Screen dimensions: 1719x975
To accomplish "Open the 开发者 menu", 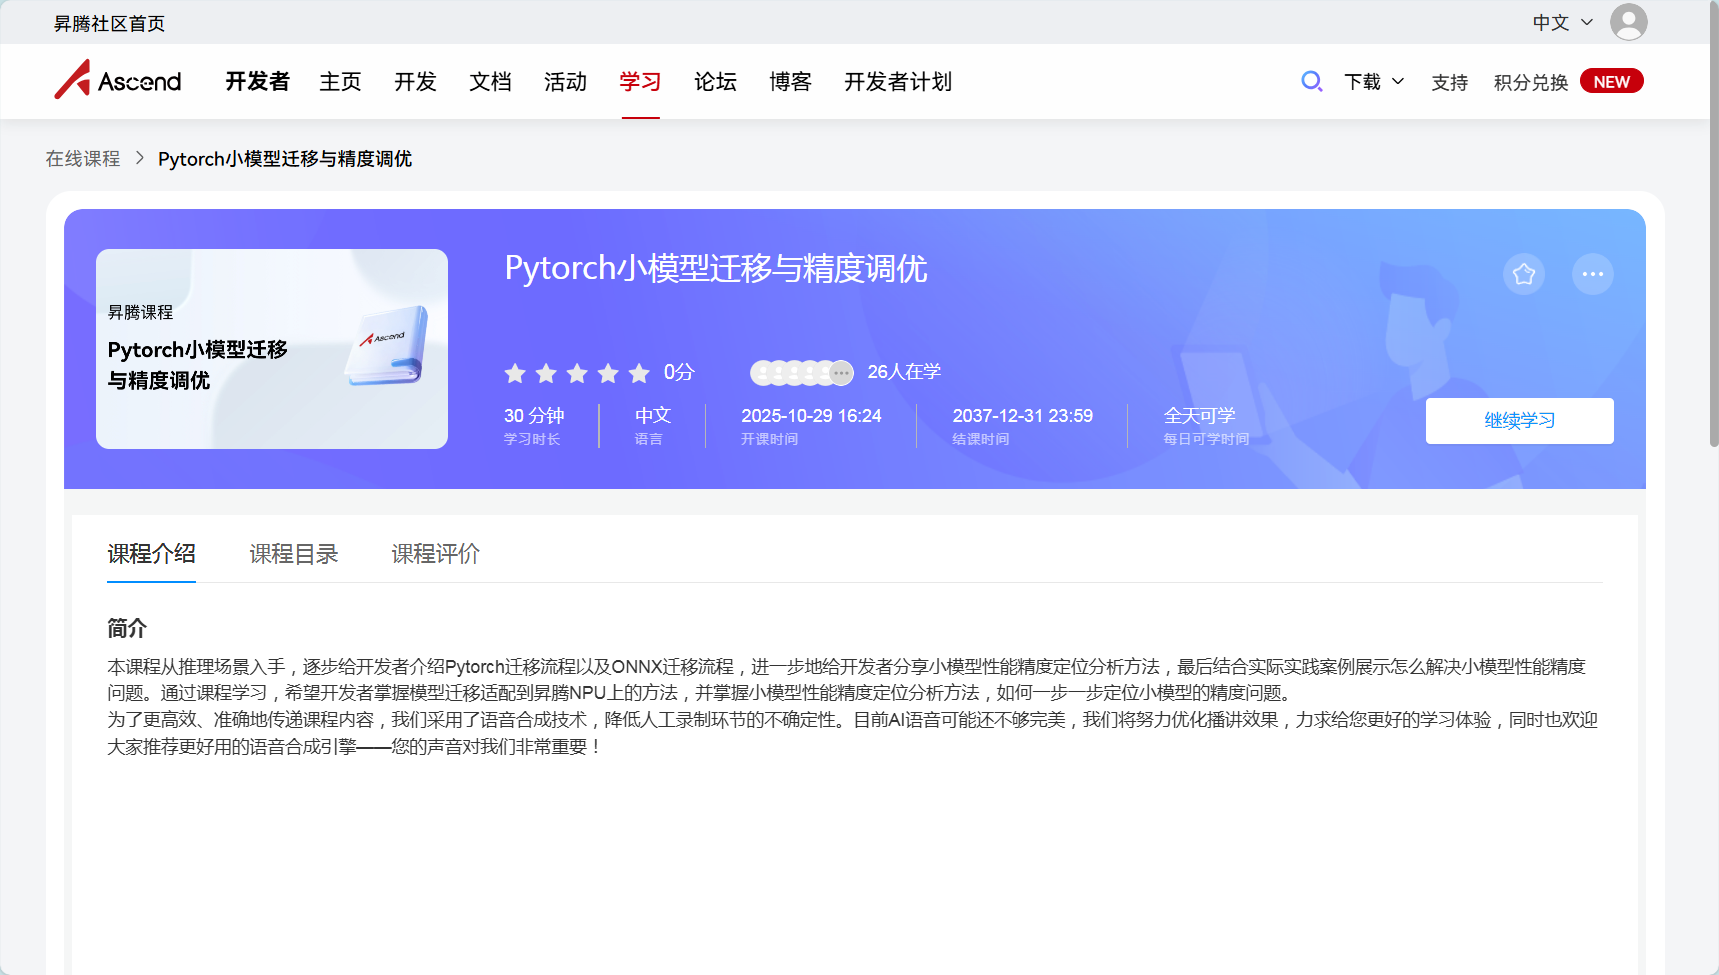I will (257, 81).
